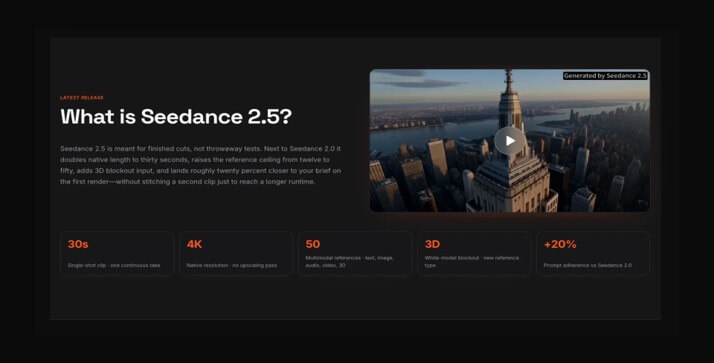Screen dimensions: 714x363
Task: Click 'Prompt adherence vs Seedance 2.0' text
Action: coord(587,265)
